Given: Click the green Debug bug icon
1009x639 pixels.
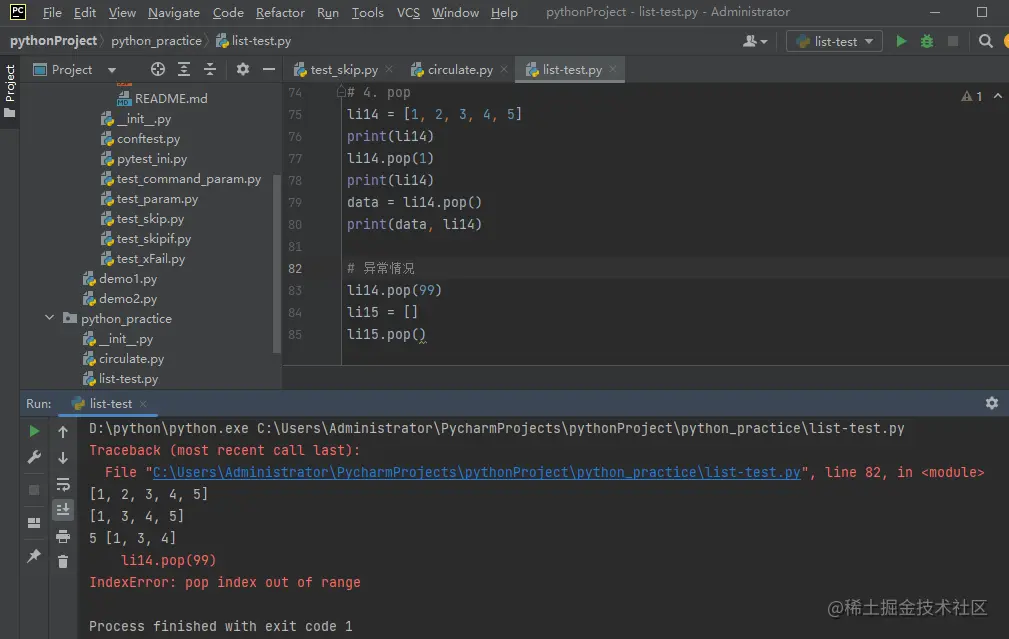Looking at the screenshot, I should pos(927,41).
